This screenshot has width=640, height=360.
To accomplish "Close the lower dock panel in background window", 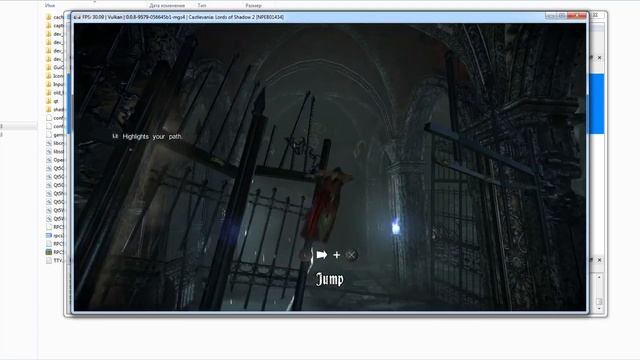I will pyautogui.click(x=599, y=260).
